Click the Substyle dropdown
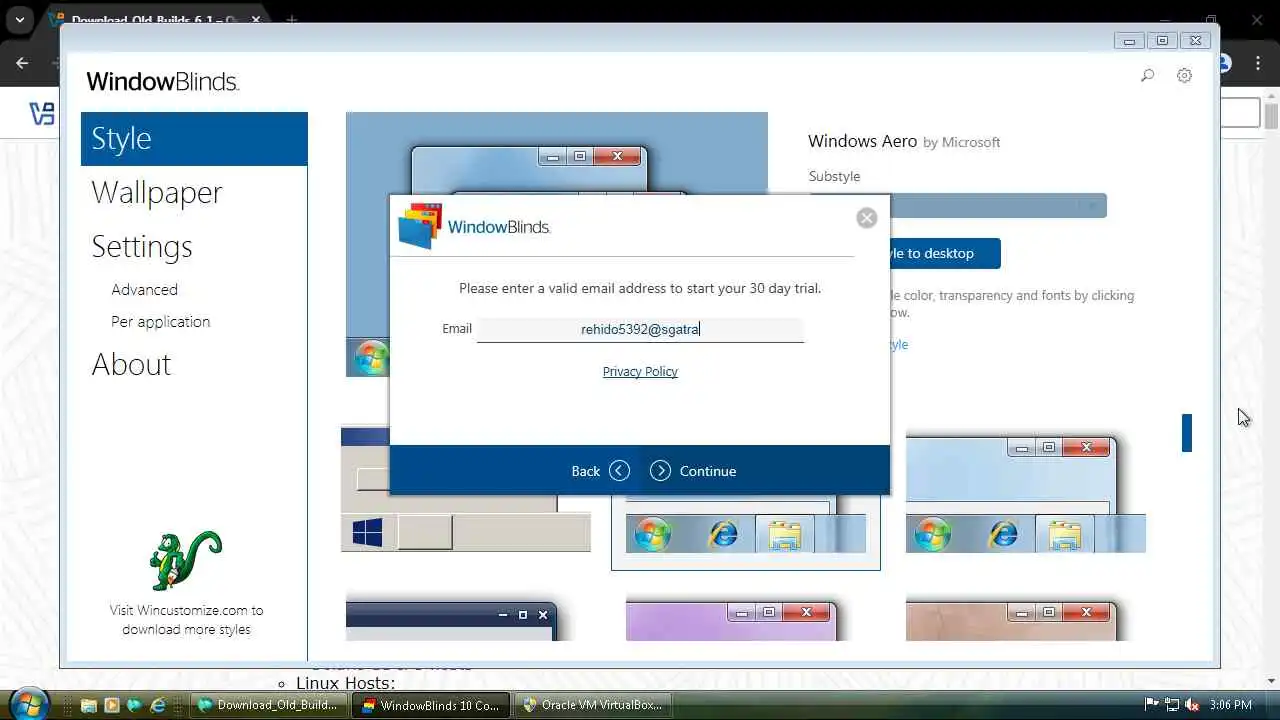 tap(958, 205)
